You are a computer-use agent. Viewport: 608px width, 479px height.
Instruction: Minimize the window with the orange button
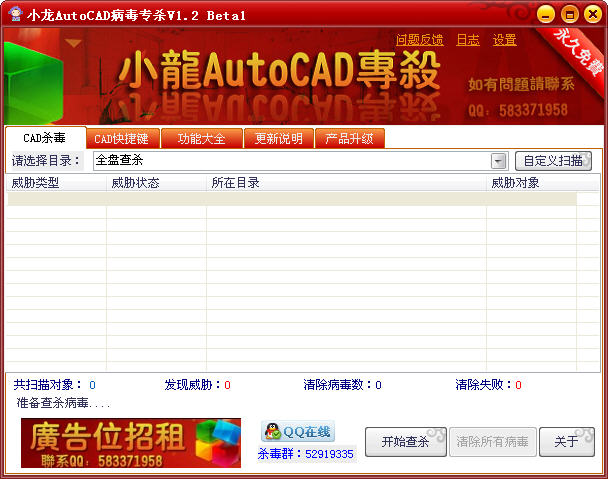544,14
